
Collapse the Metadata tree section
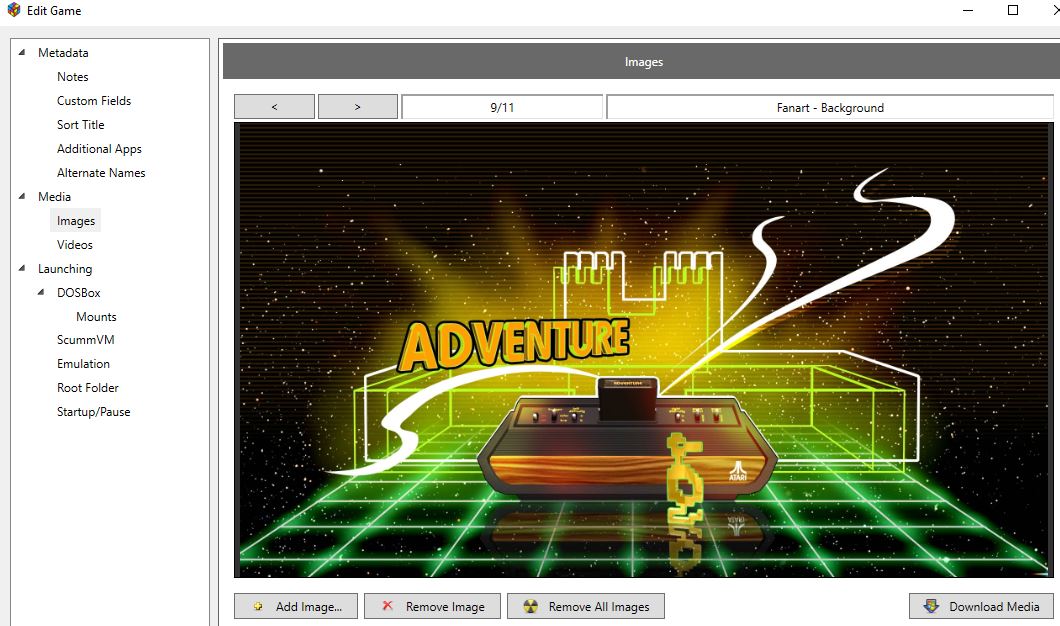pos(22,52)
